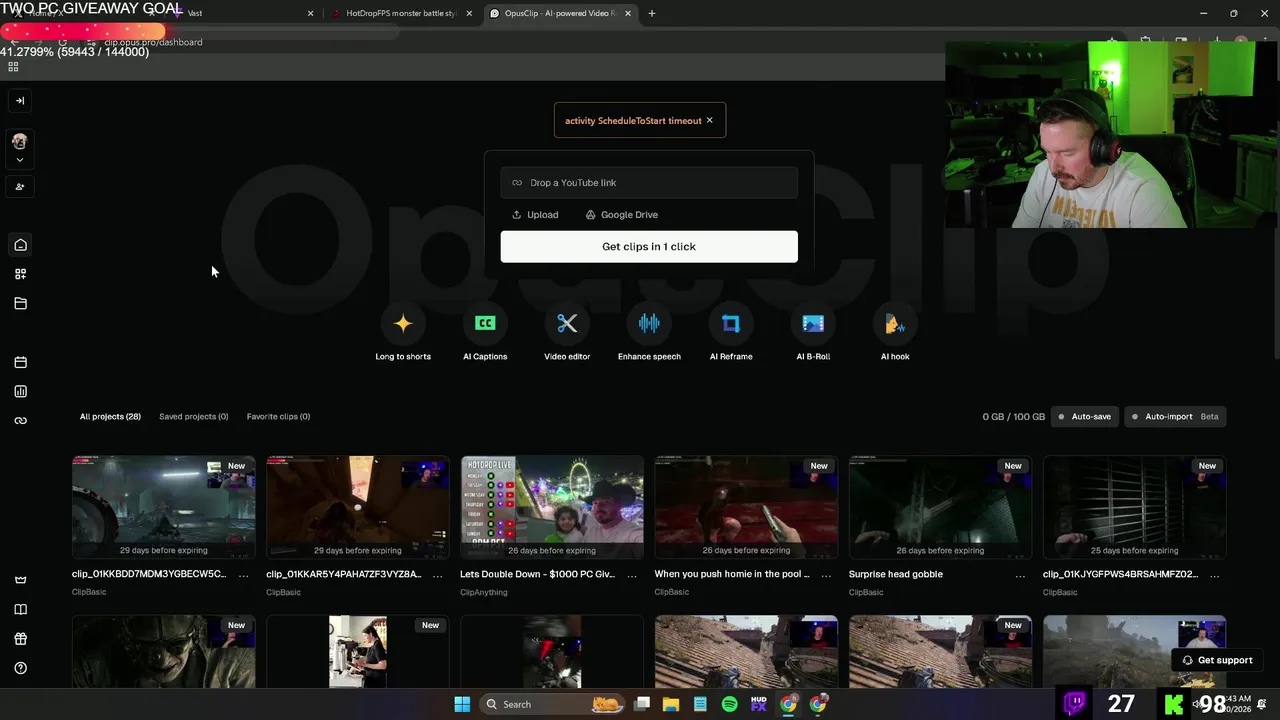Click the browser apps grid icon
Screen dimensions: 1280x720
tap(13, 67)
